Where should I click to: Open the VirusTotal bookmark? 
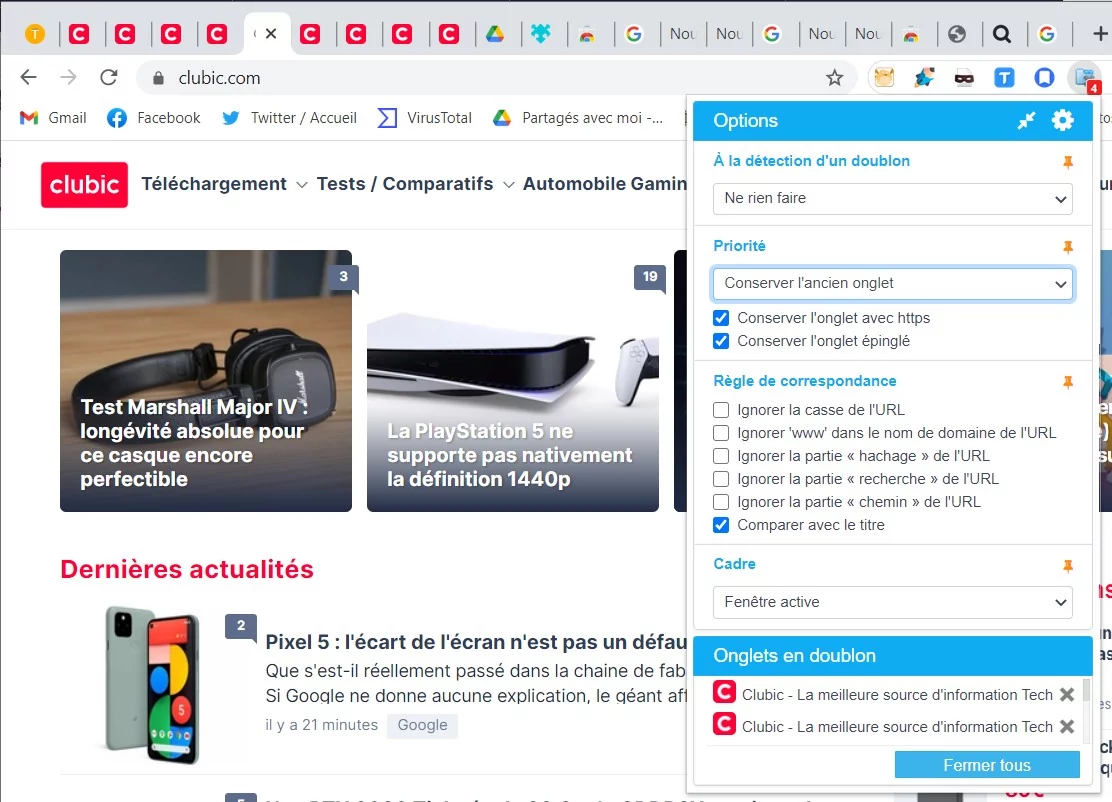click(x=424, y=118)
